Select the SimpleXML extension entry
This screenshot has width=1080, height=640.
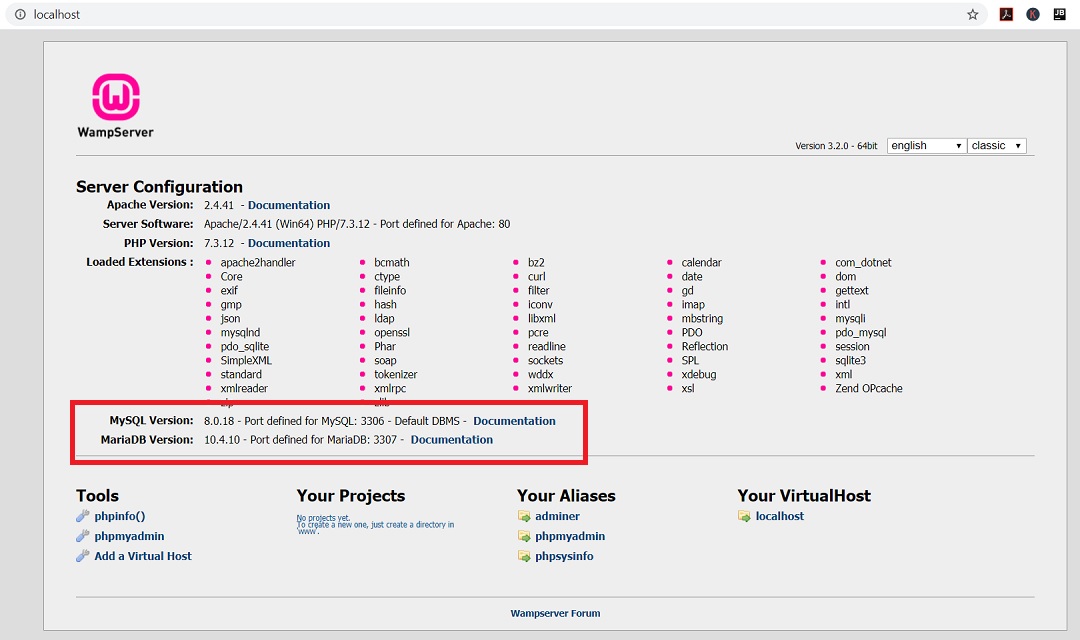click(246, 360)
